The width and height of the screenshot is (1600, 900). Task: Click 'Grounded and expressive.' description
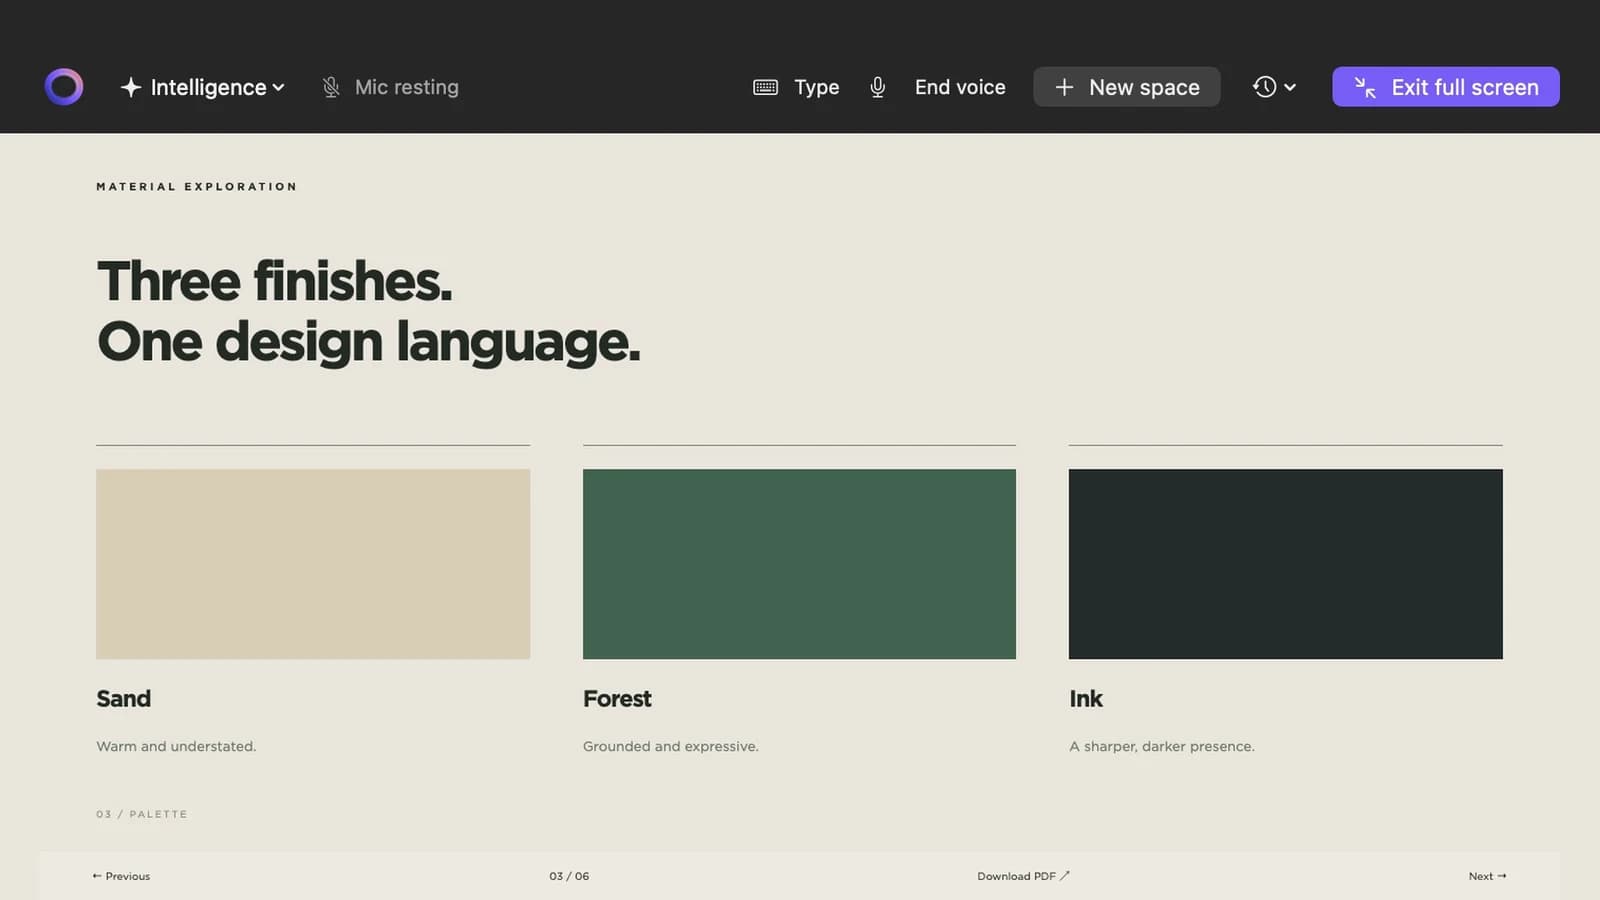point(670,746)
